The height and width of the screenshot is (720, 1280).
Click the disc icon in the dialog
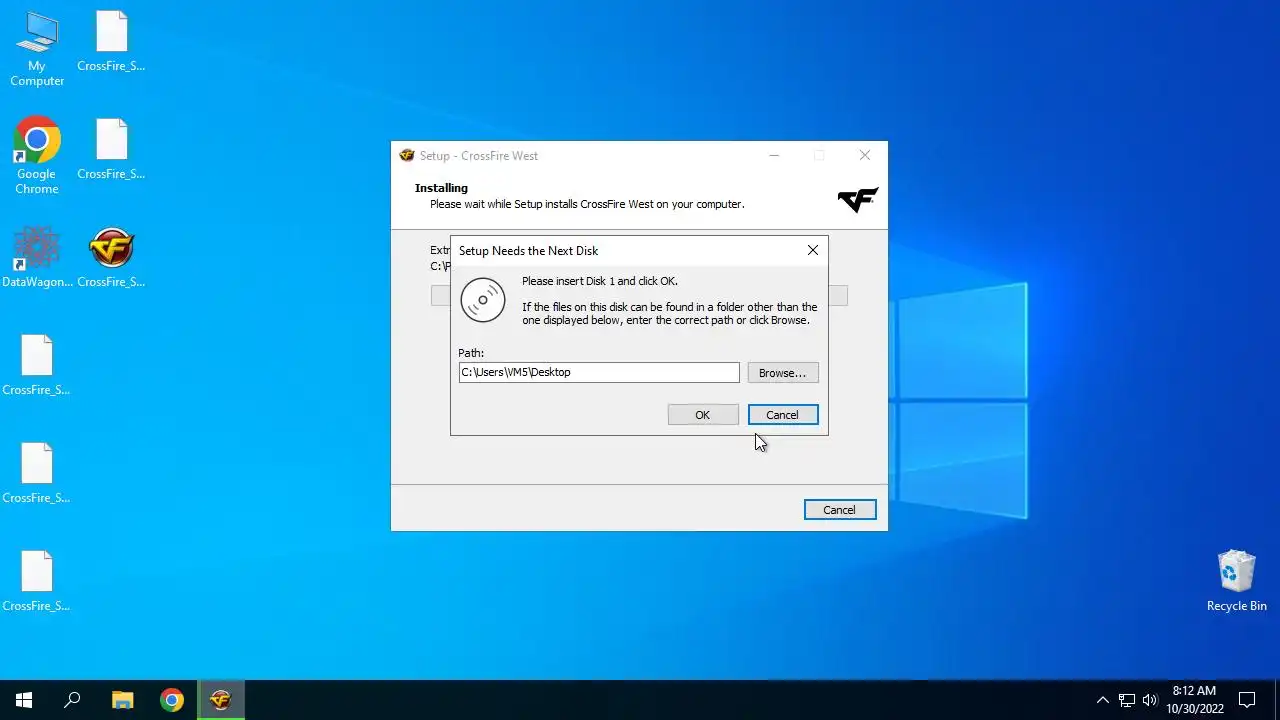click(x=483, y=300)
